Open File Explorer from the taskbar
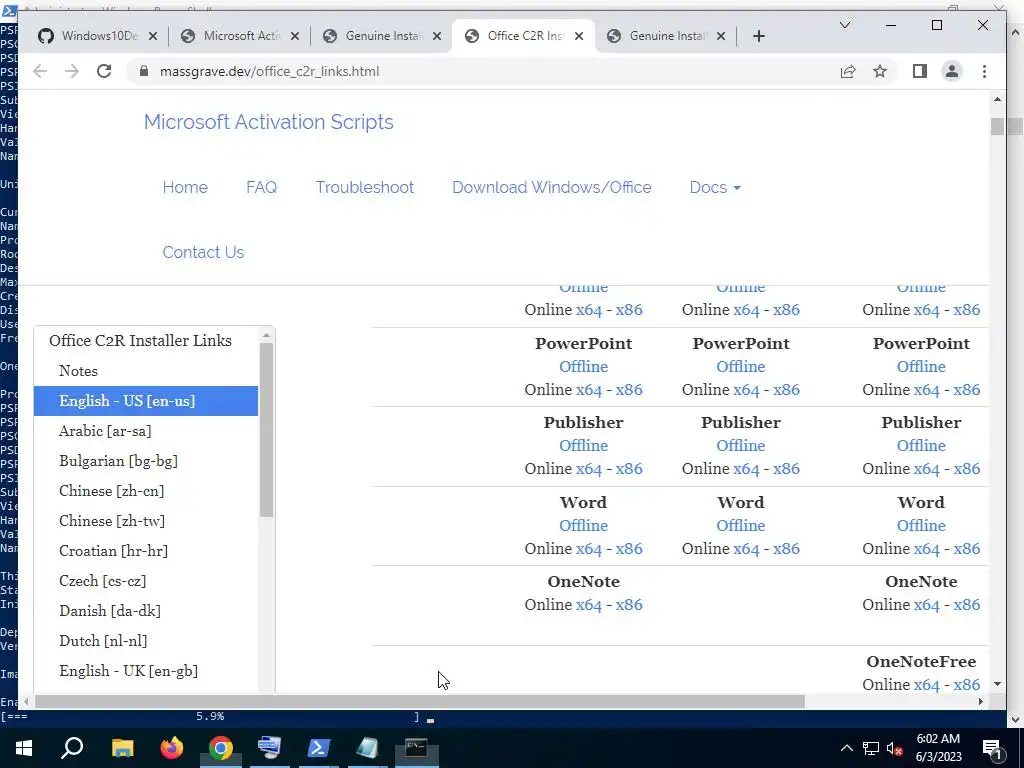 [122, 748]
